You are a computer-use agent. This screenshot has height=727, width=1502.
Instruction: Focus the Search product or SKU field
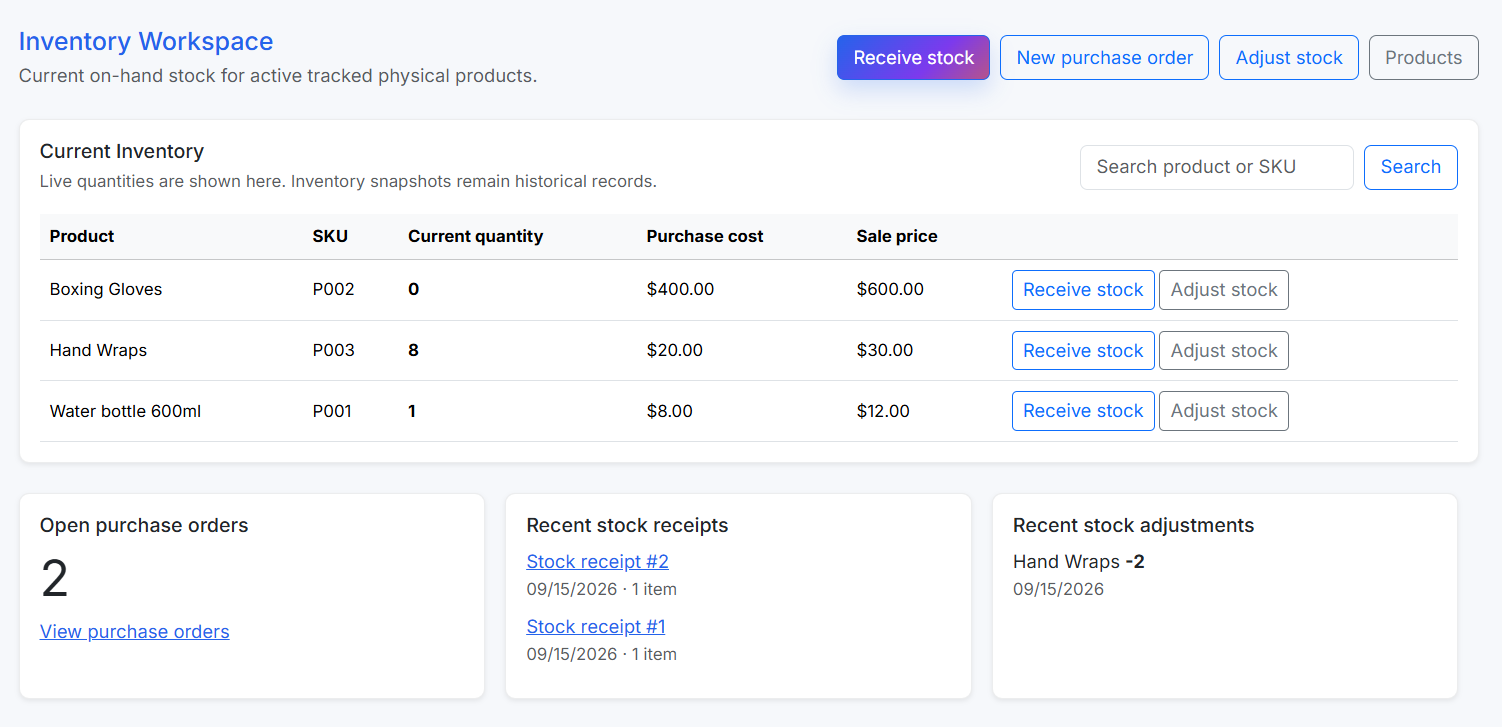click(1217, 167)
